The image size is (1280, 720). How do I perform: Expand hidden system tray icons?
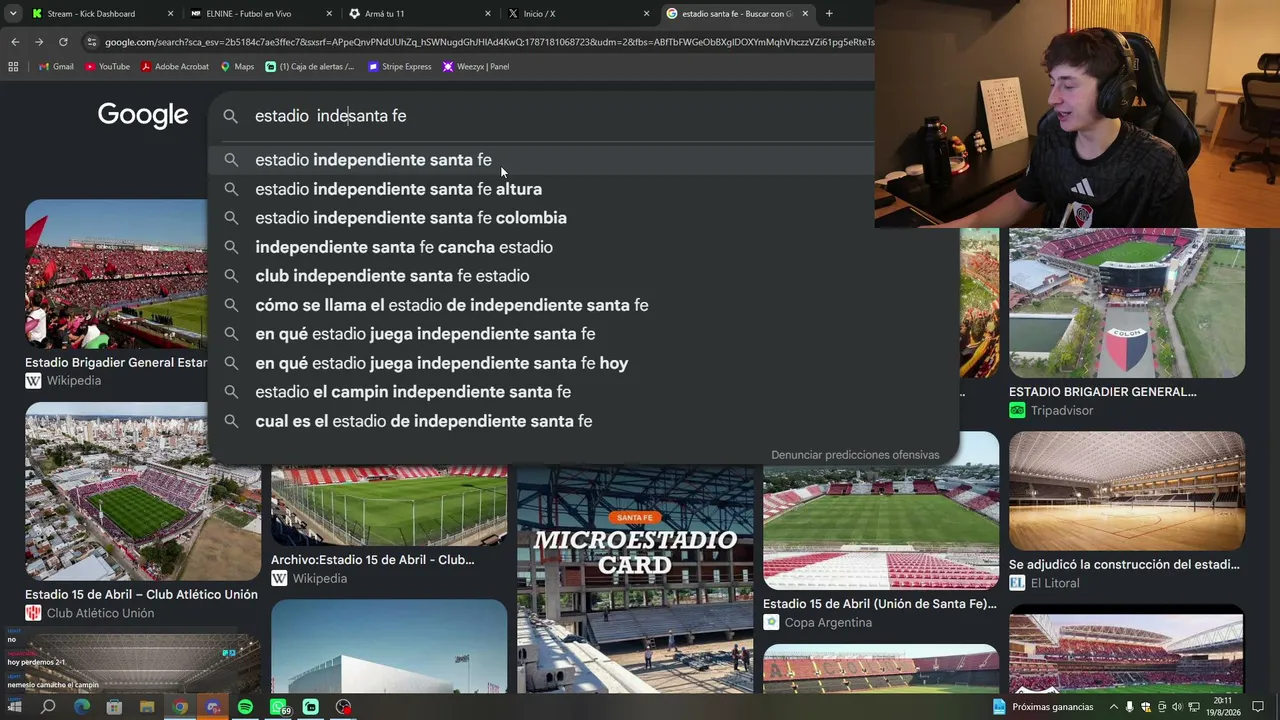point(1114,707)
